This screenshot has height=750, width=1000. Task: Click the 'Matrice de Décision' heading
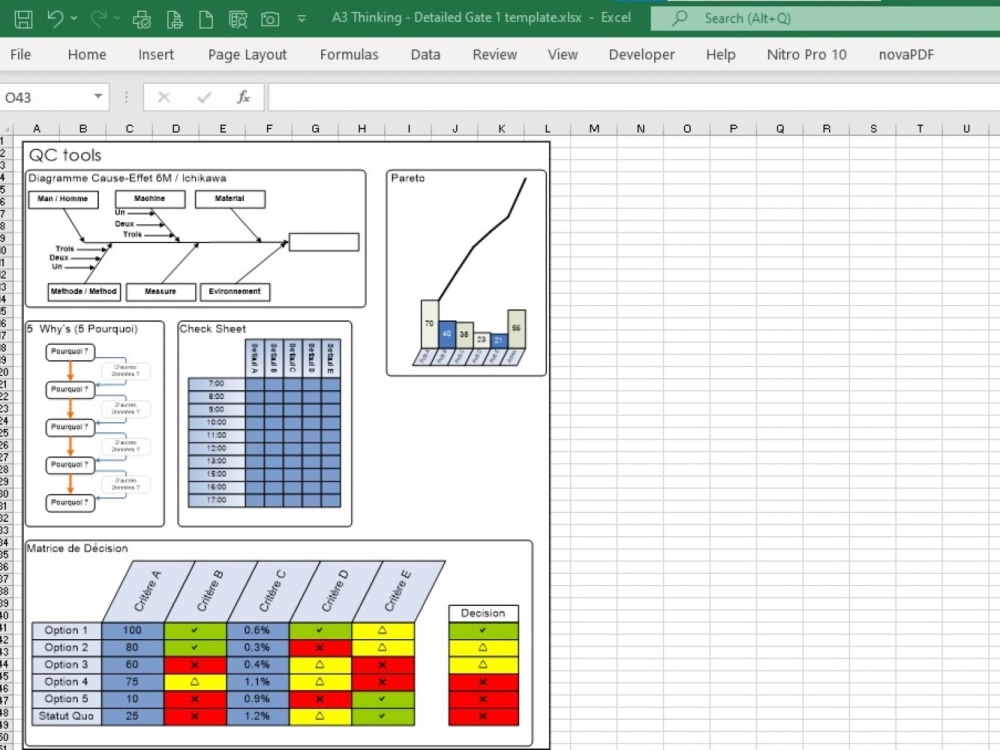[x=77, y=548]
